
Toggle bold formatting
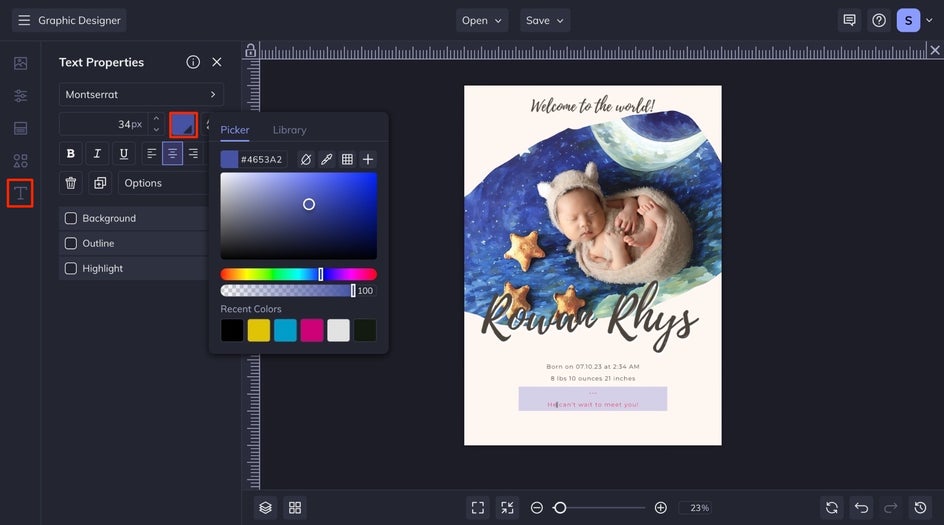tap(70, 154)
